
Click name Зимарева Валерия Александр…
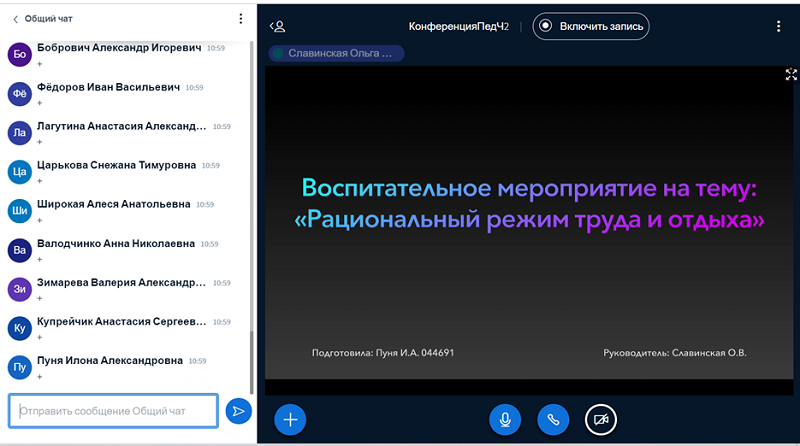click(x=121, y=283)
